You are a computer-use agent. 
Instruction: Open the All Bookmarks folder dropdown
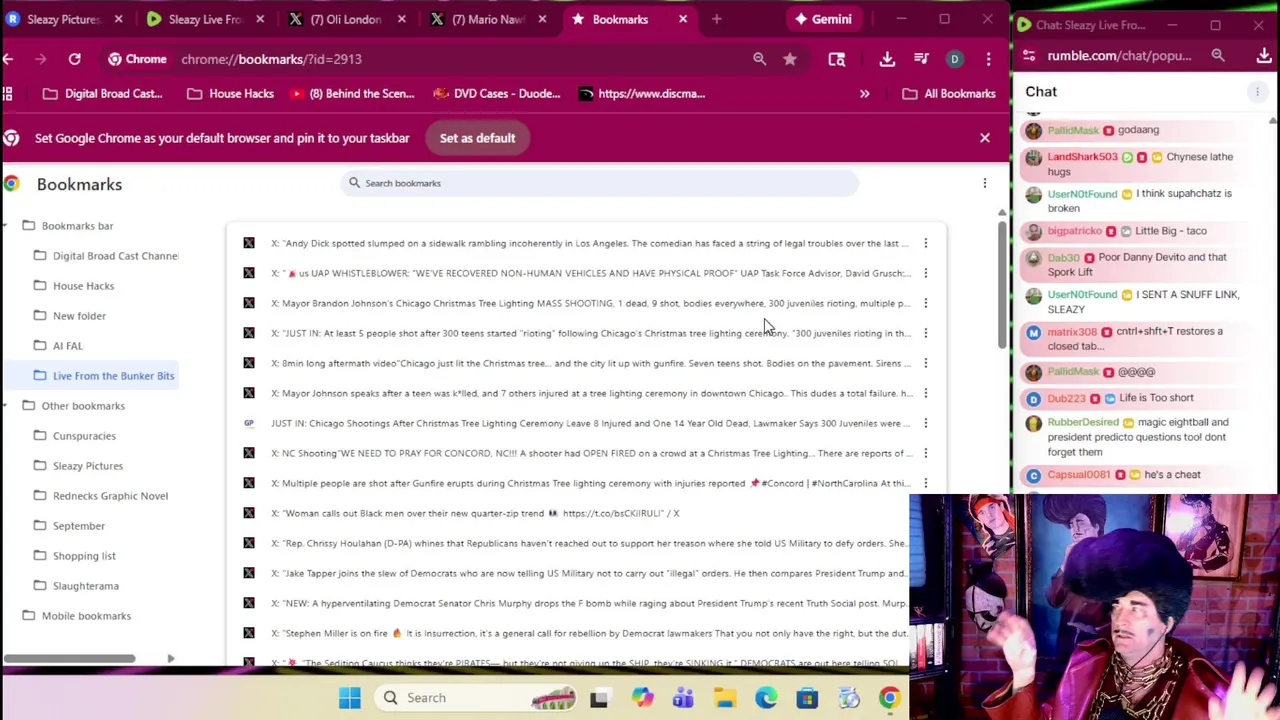coord(948,94)
